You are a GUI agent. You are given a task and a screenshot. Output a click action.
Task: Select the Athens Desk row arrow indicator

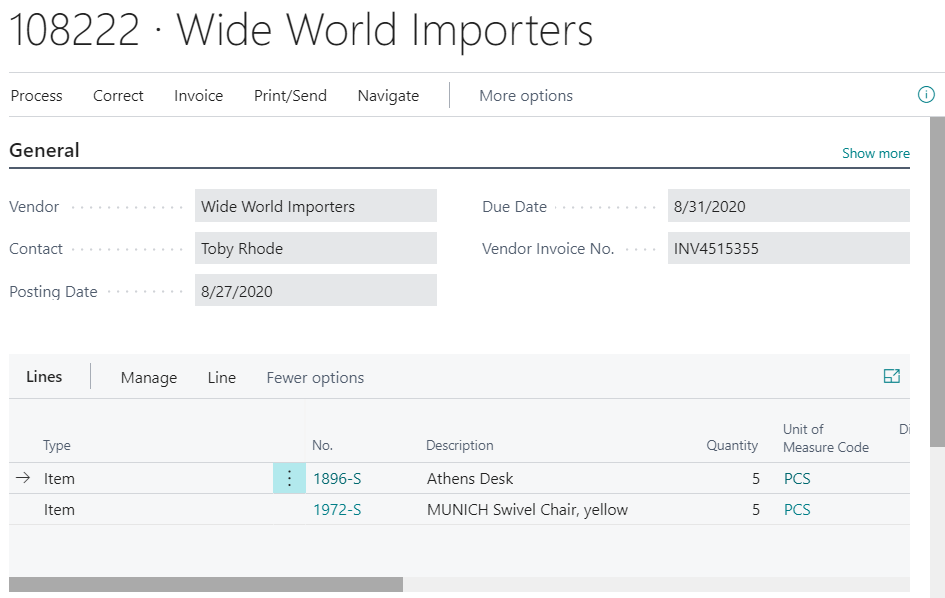[23, 478]
